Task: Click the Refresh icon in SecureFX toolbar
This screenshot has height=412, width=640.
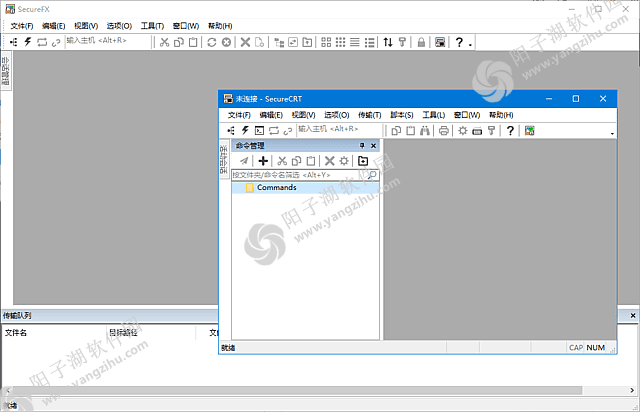Action: (211, 42)
